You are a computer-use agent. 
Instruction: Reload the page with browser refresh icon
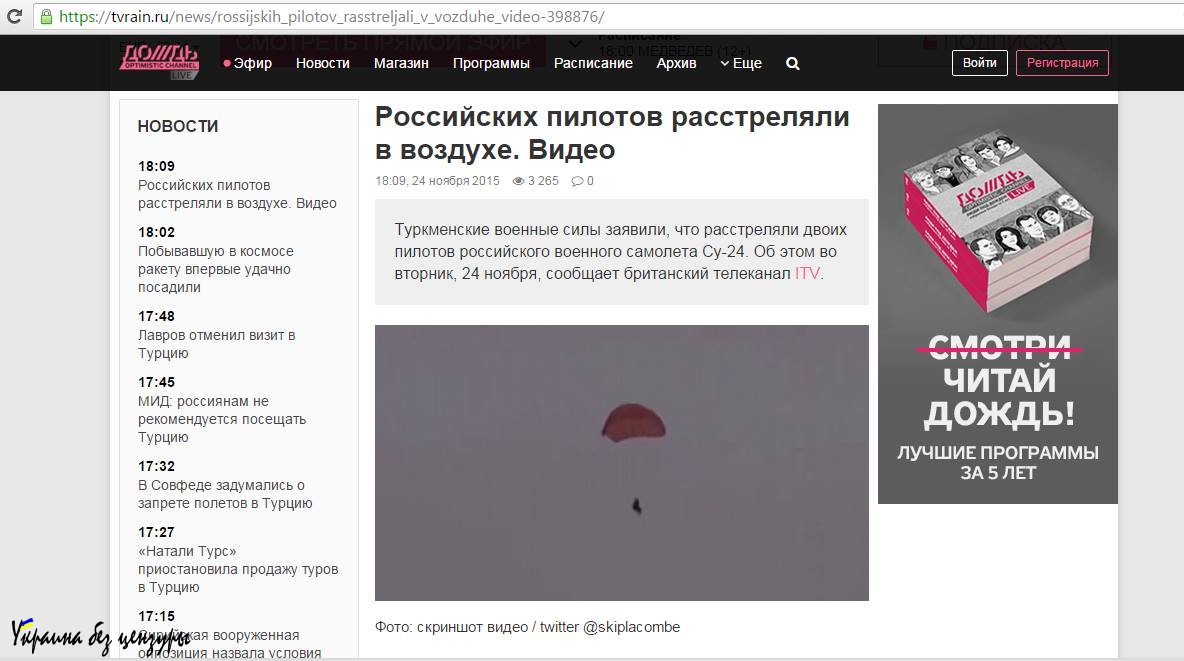coord(15,17)
